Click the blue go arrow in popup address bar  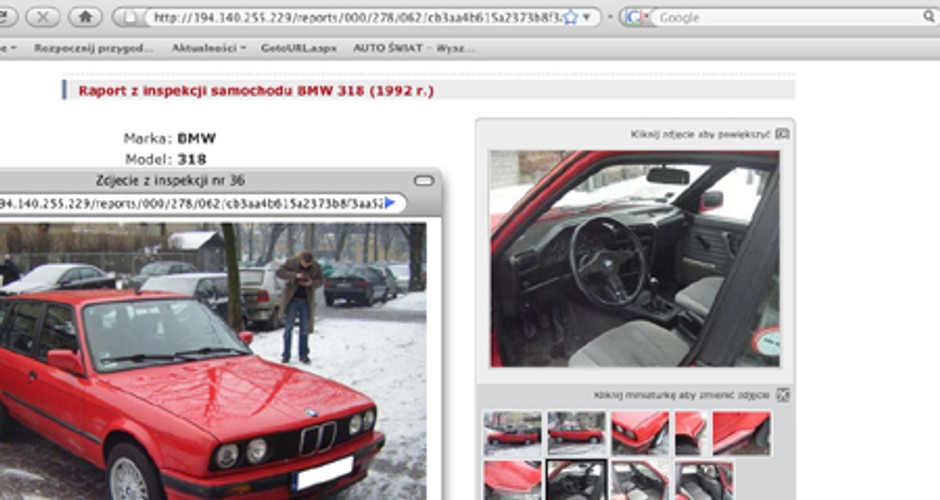click(x=390, y=203)
